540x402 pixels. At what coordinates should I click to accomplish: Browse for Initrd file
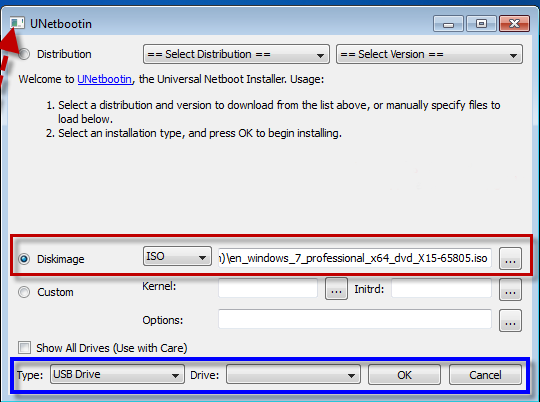click(510, 290)
